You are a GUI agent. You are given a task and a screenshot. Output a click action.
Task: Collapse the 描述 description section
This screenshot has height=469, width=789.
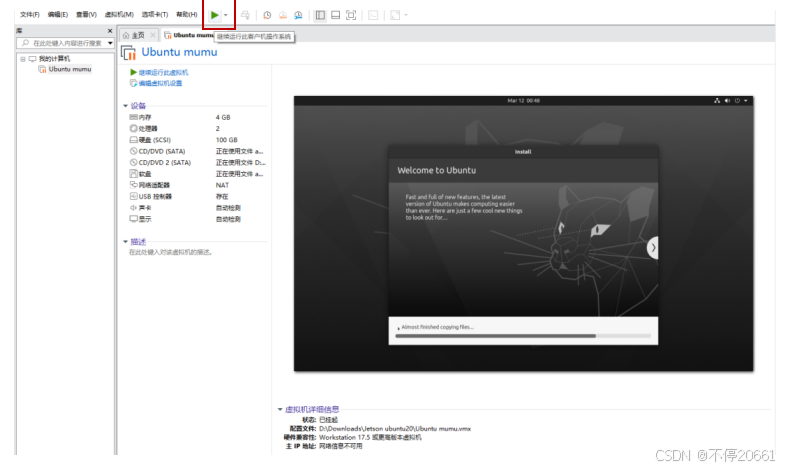point(125,242)
